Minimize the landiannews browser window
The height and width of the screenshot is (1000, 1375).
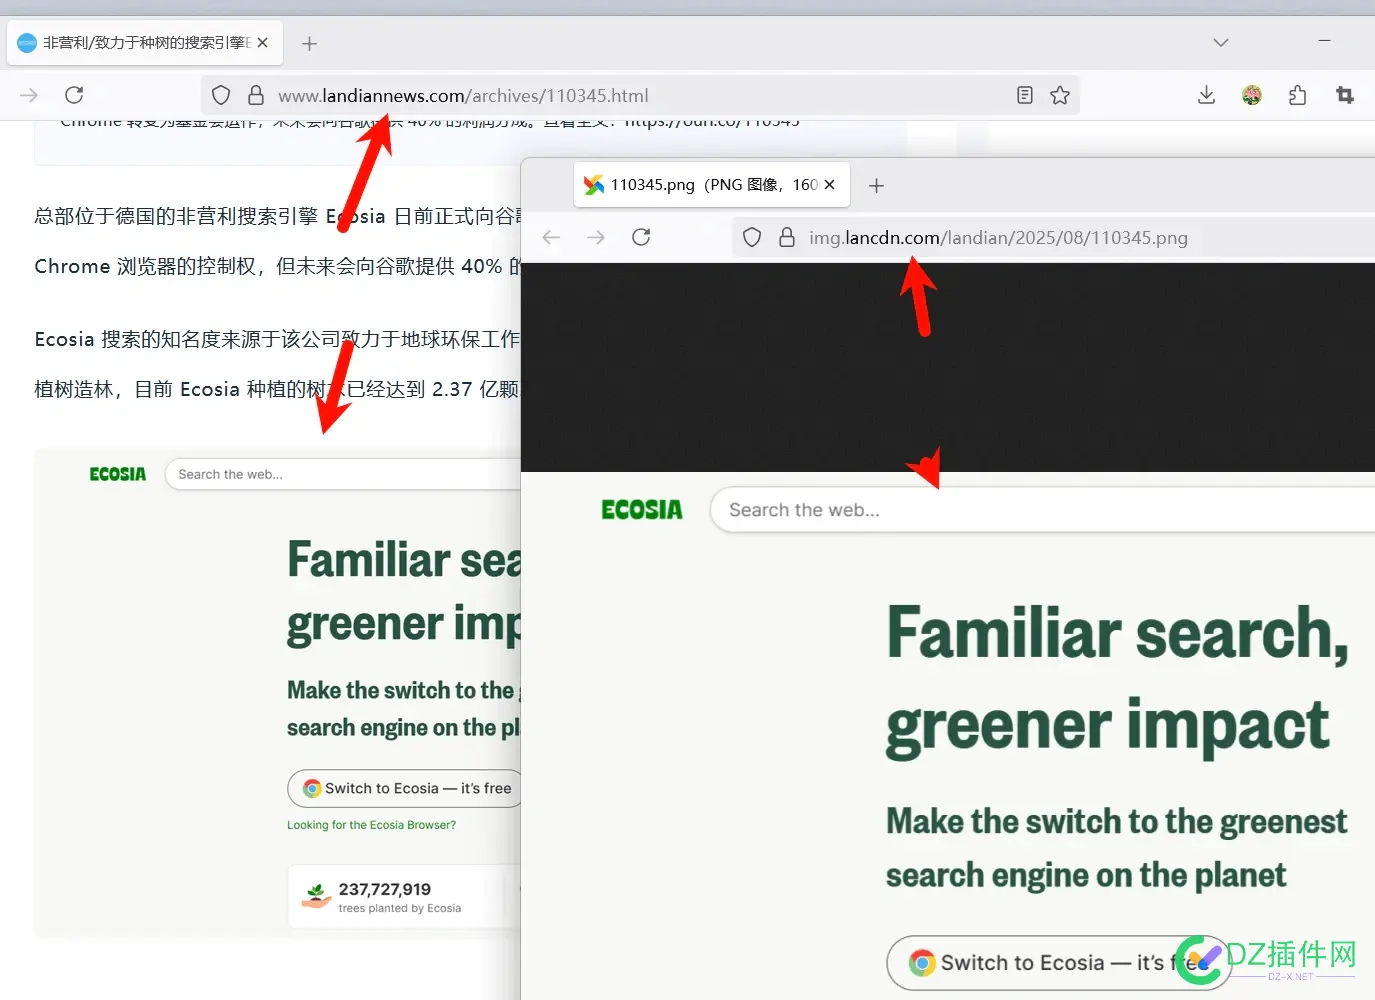click(x=1324, y=41)
